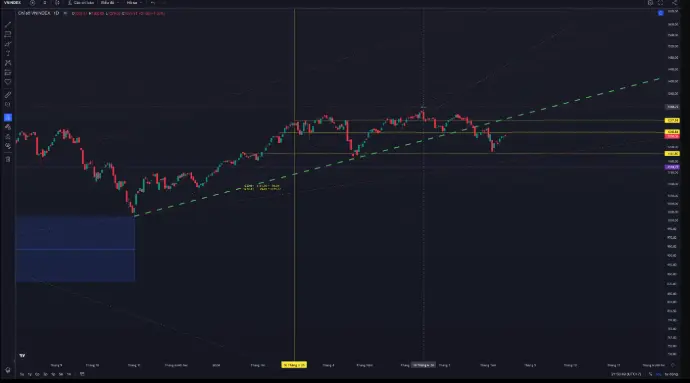Click the blue indicator dot near top right

(x=661, y=13)
